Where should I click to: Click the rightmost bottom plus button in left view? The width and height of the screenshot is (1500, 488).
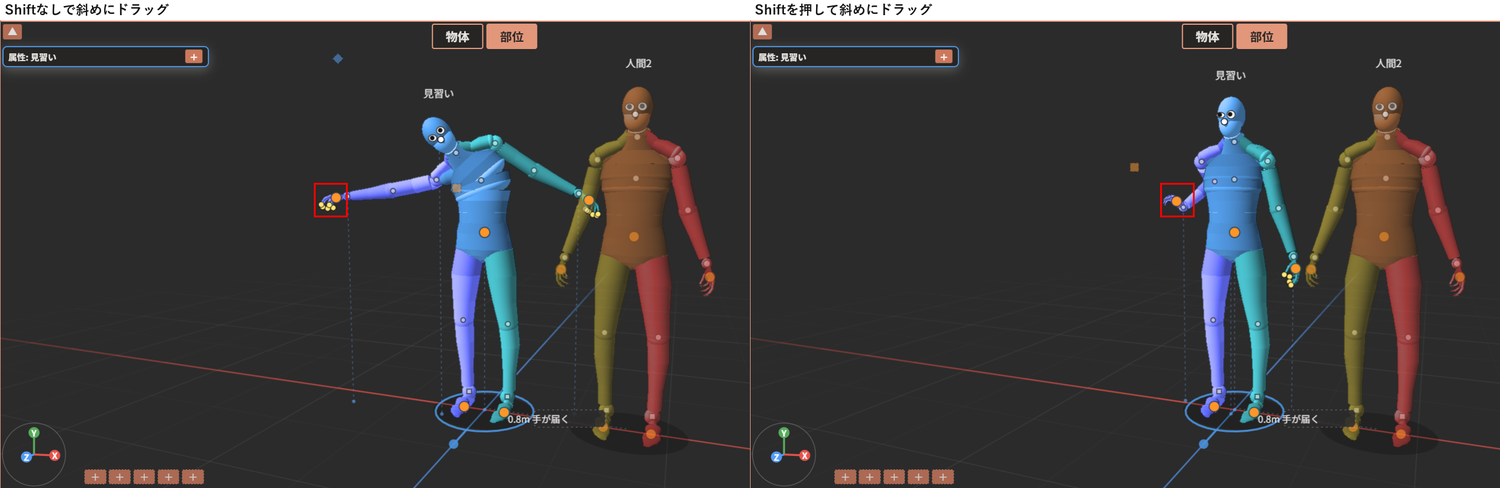[193, 477]
